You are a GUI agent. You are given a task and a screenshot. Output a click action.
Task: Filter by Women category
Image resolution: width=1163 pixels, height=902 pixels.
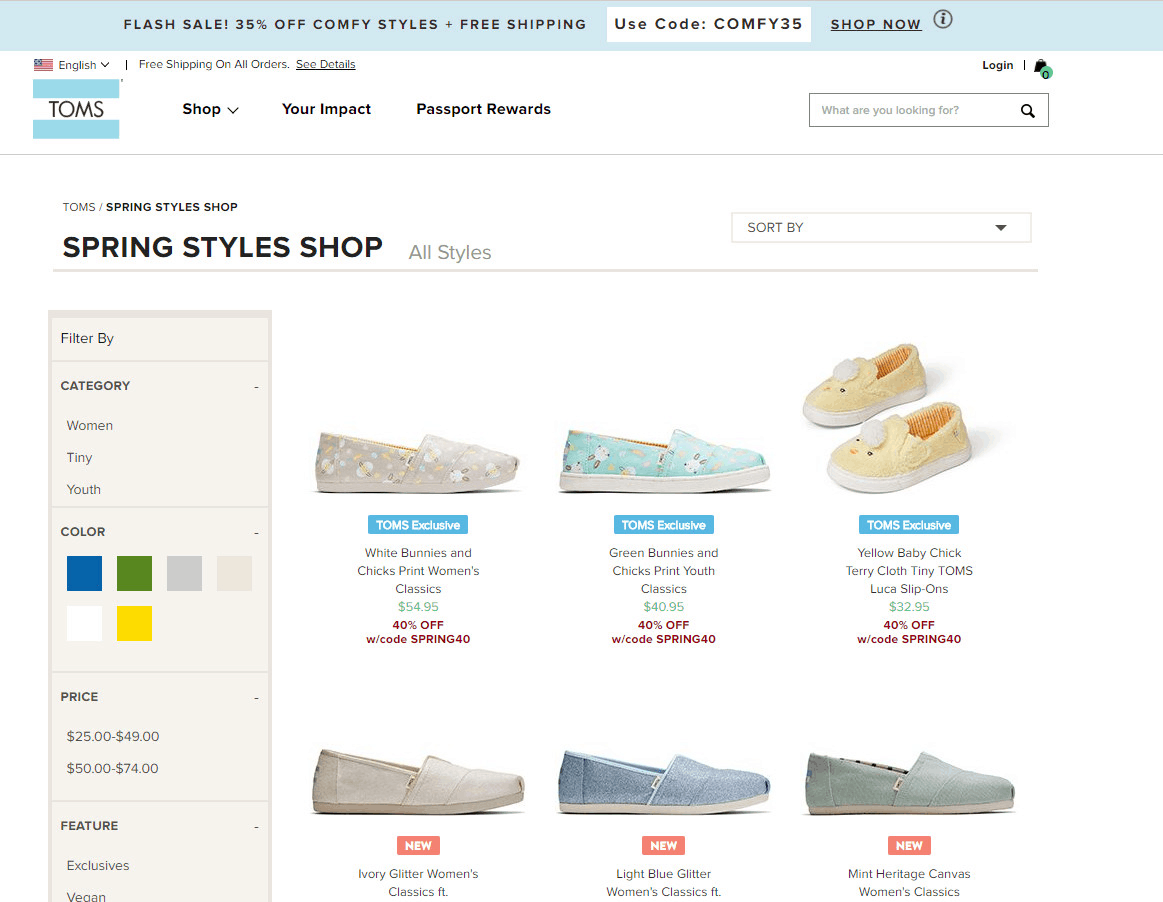coord(90,426)
